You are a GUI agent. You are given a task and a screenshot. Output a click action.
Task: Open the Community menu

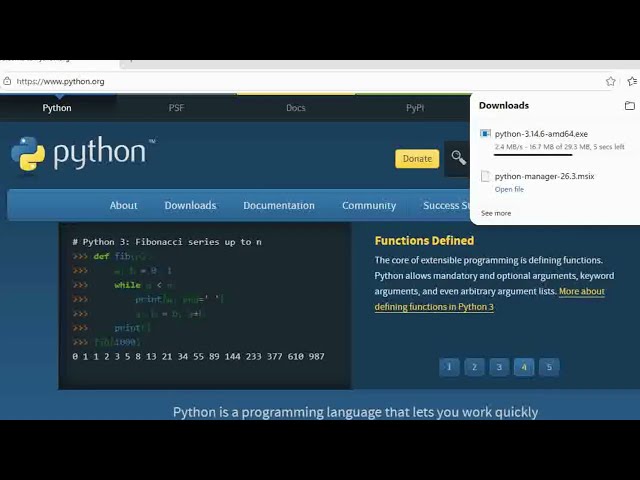pos(369,205)
